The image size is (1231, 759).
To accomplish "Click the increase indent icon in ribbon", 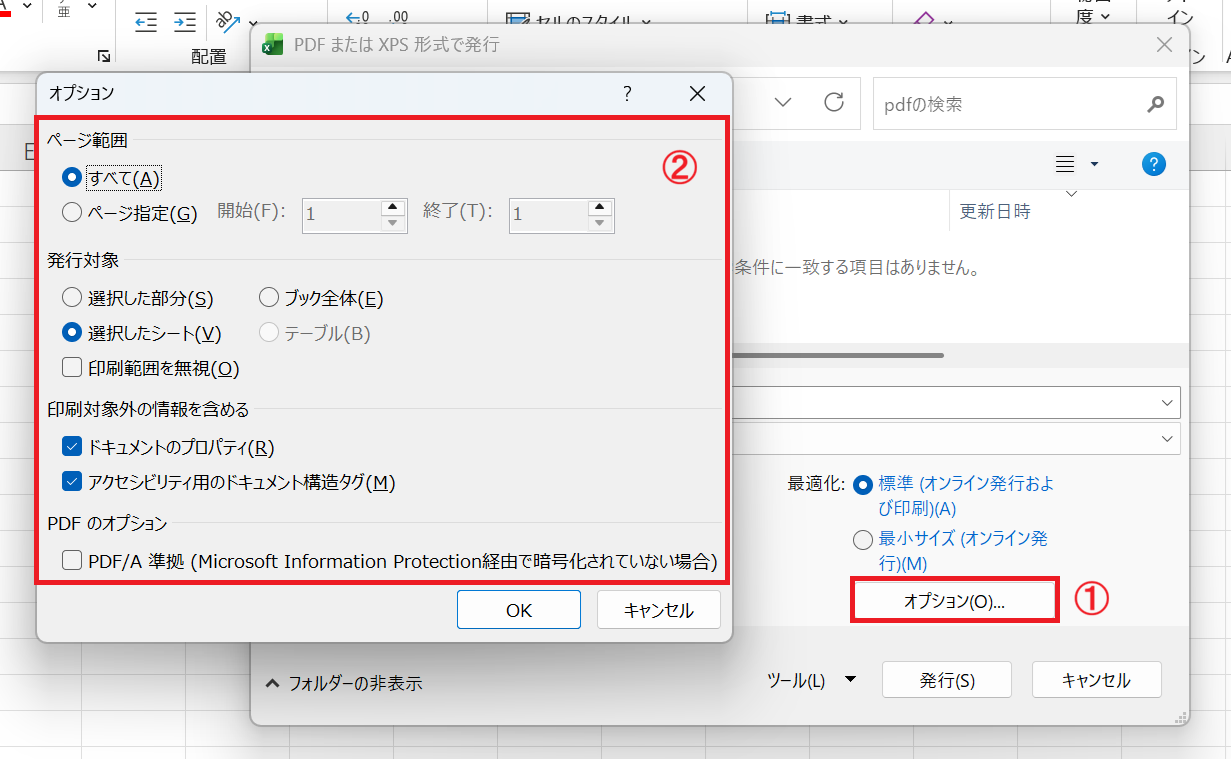I will tap(185, 22).
